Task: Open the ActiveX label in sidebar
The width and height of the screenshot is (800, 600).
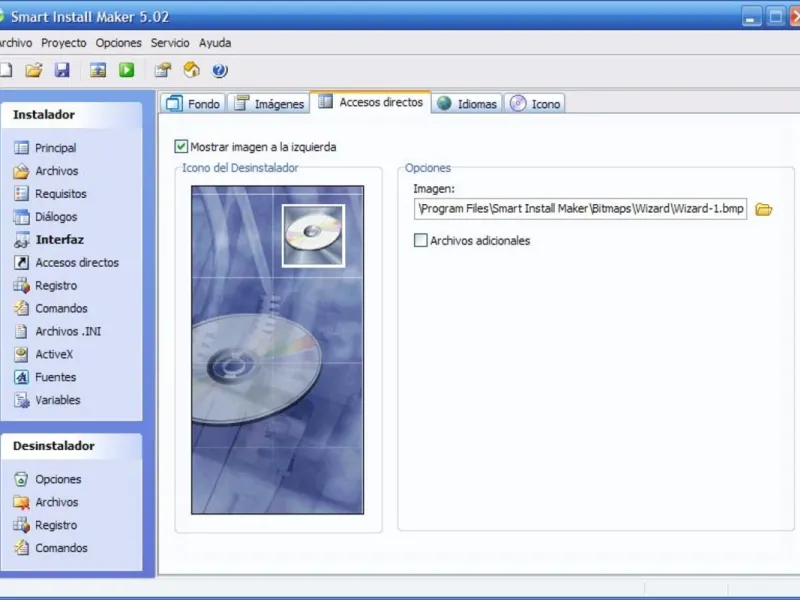Action: coord(54,354)
